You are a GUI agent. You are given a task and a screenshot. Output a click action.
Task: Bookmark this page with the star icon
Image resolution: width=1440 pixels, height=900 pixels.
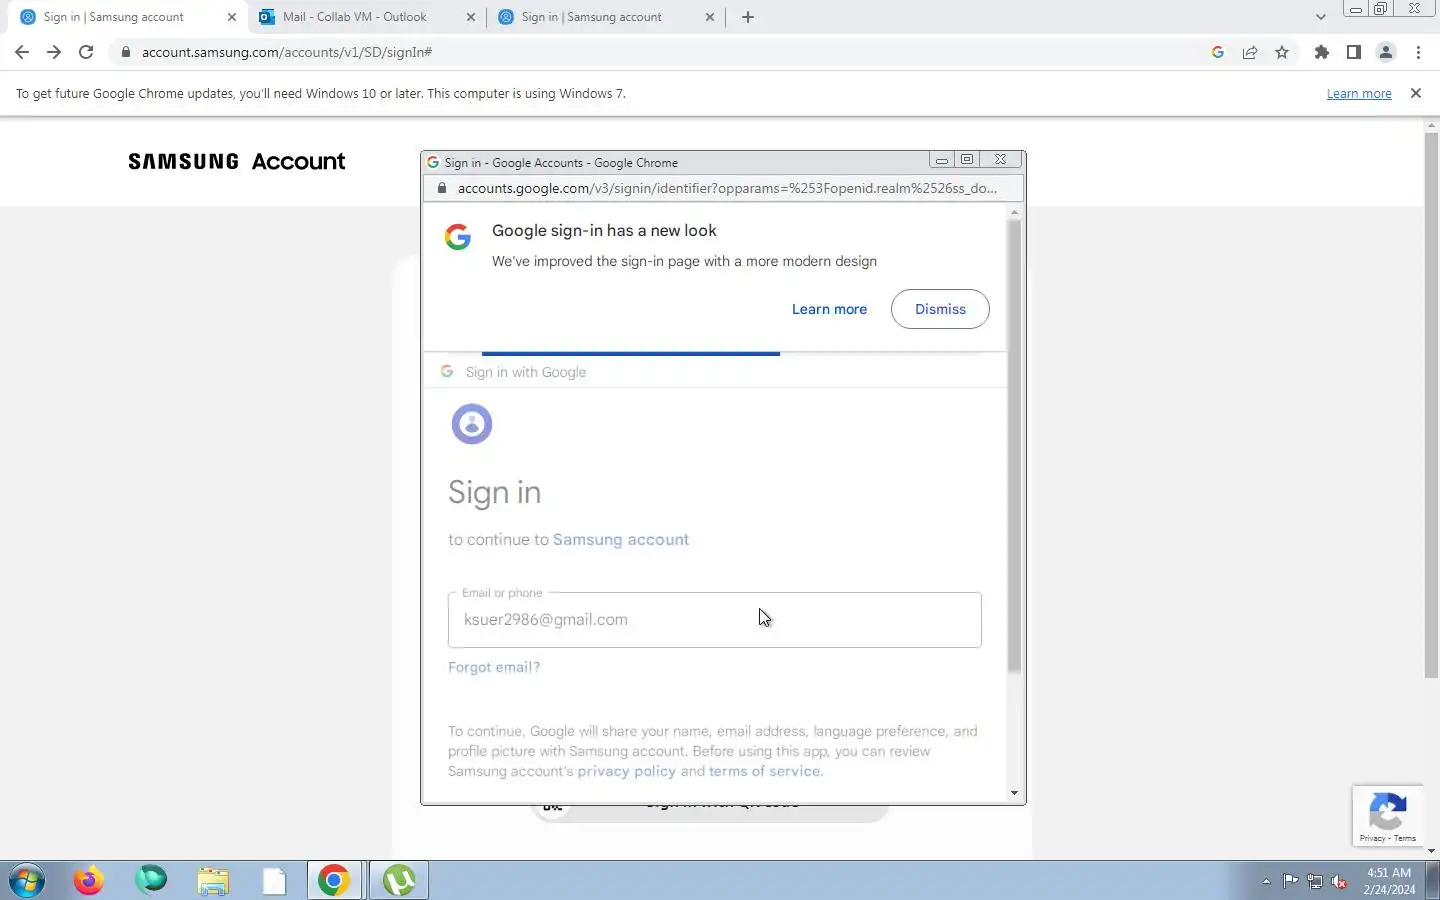pyautogui.click(x=1282, y=52)
